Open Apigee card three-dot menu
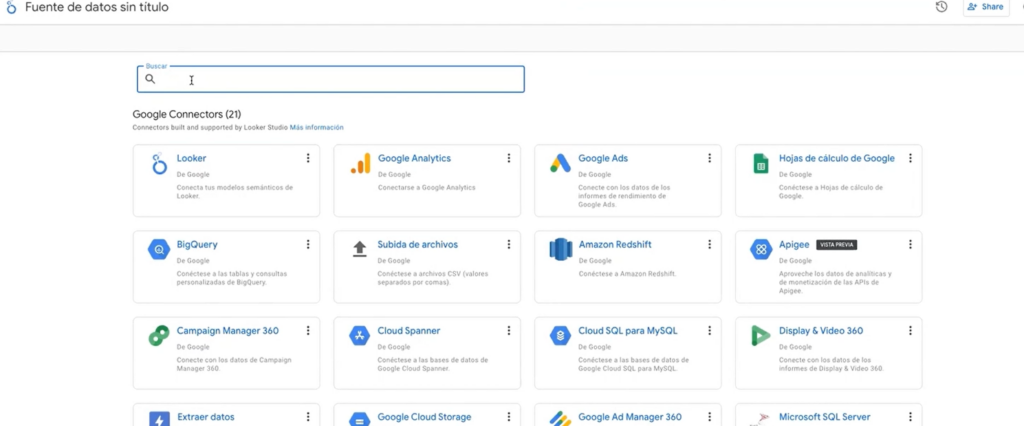1024x426 pixels. pyautogui.click(x=910, y=244)
